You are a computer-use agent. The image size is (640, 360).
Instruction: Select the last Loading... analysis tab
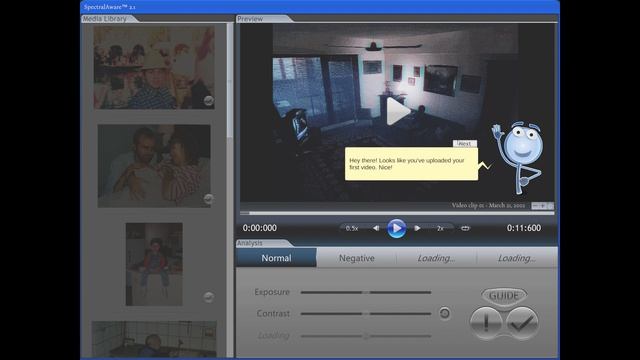click(x=517, y=258)
